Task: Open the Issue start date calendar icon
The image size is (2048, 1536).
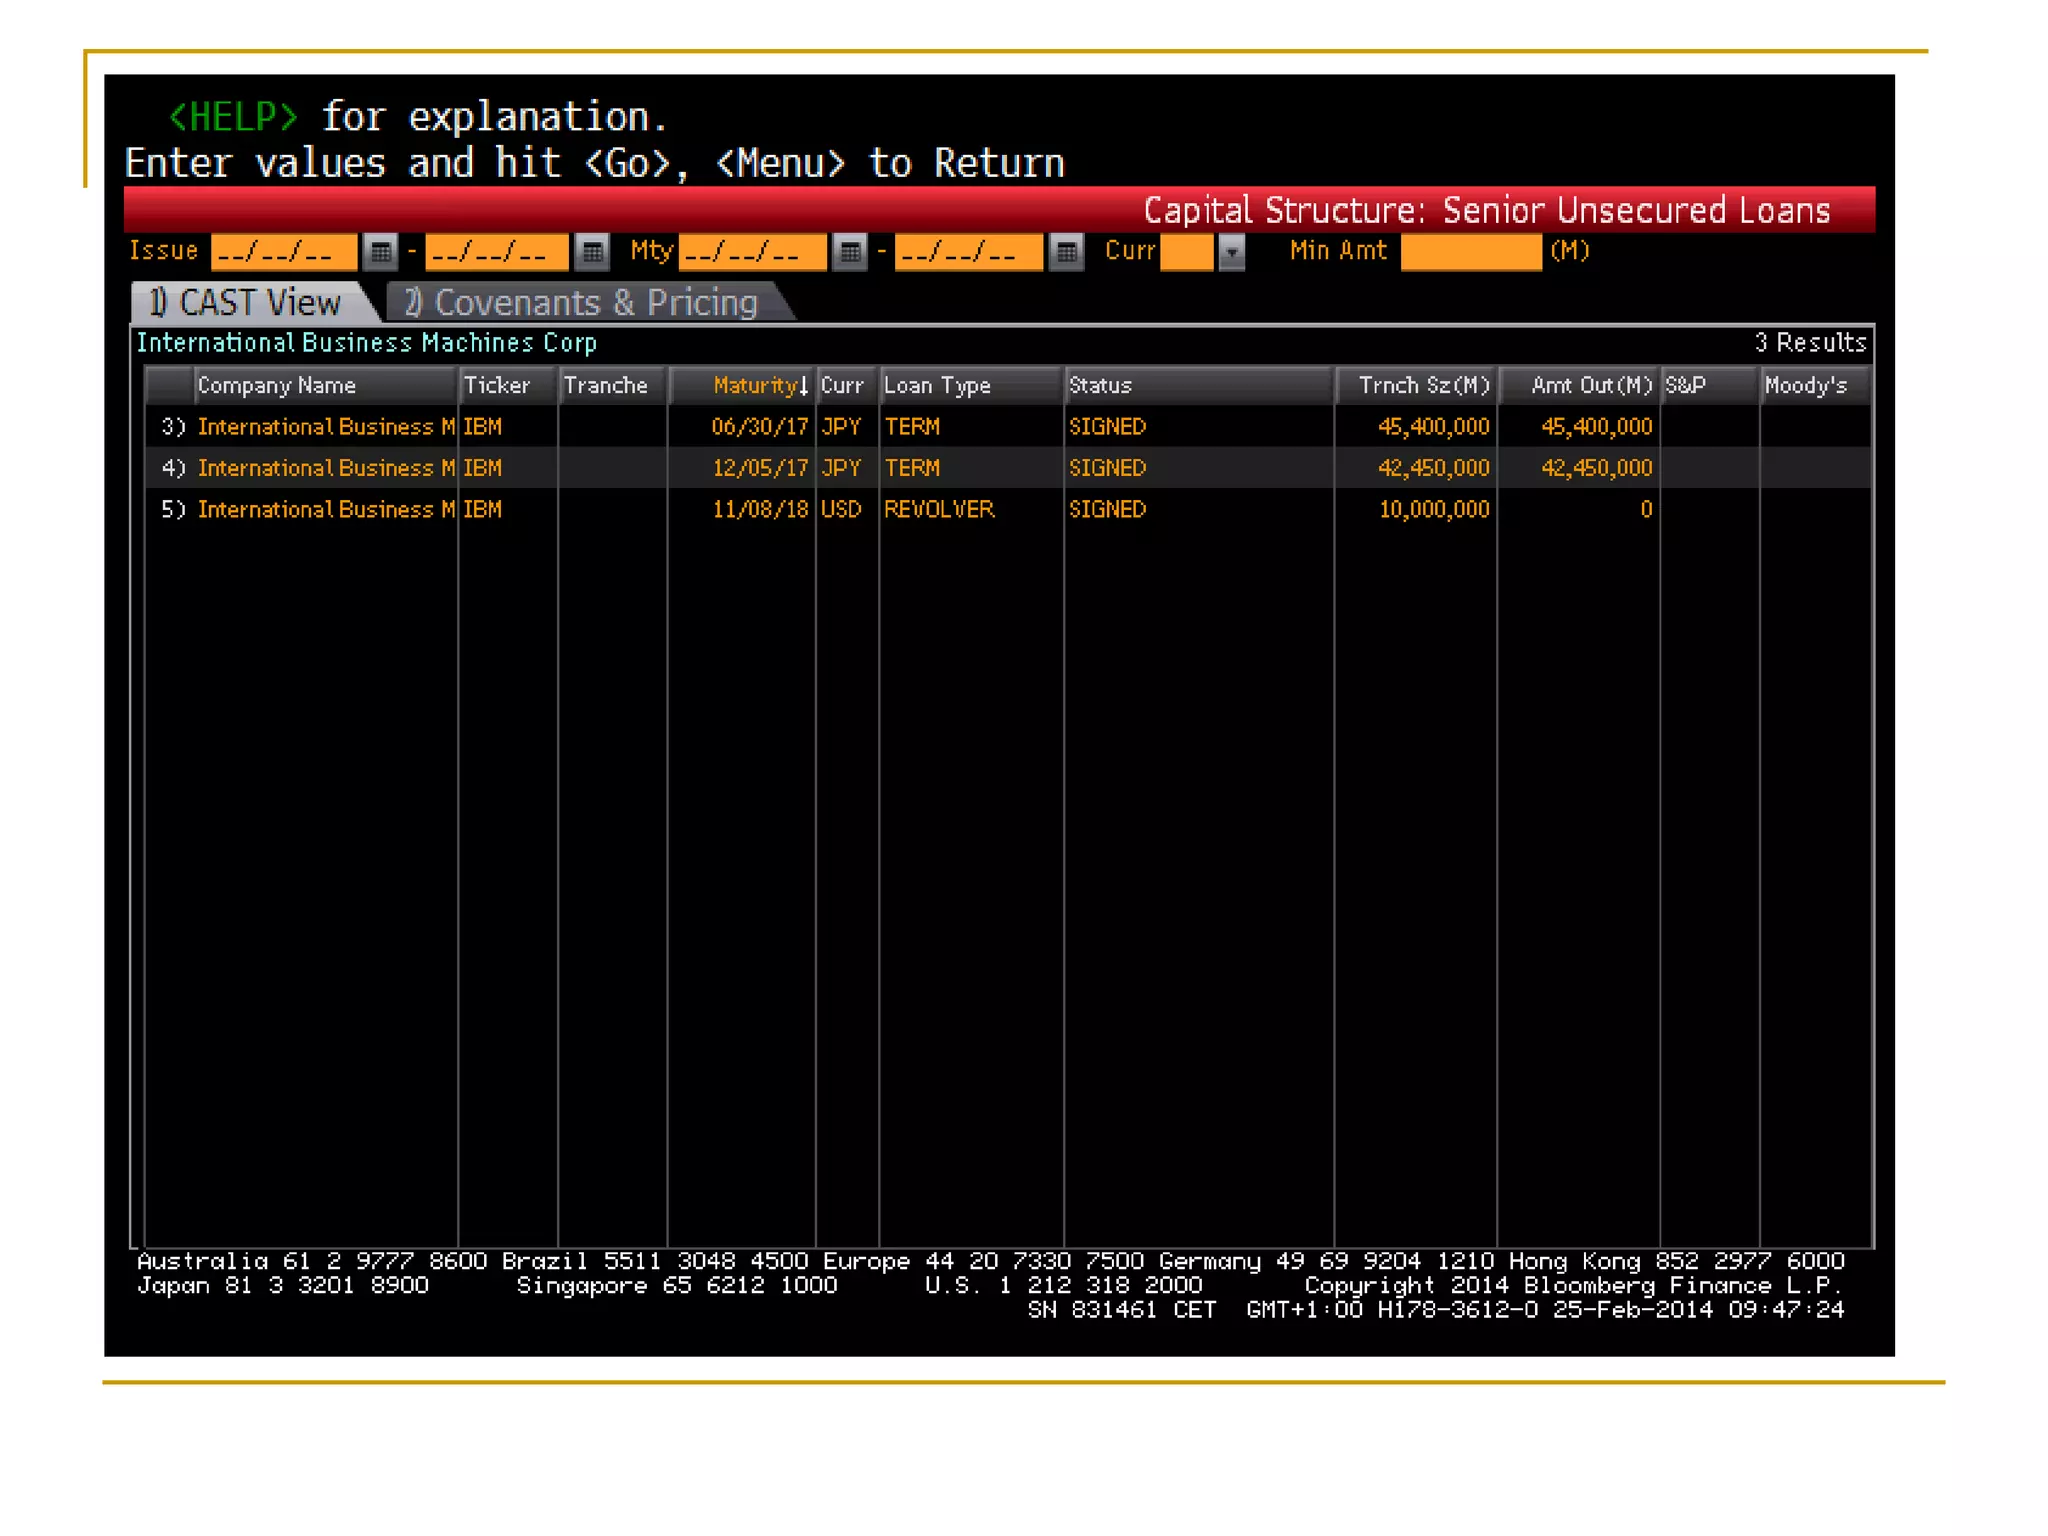Action: click(380, 252)
